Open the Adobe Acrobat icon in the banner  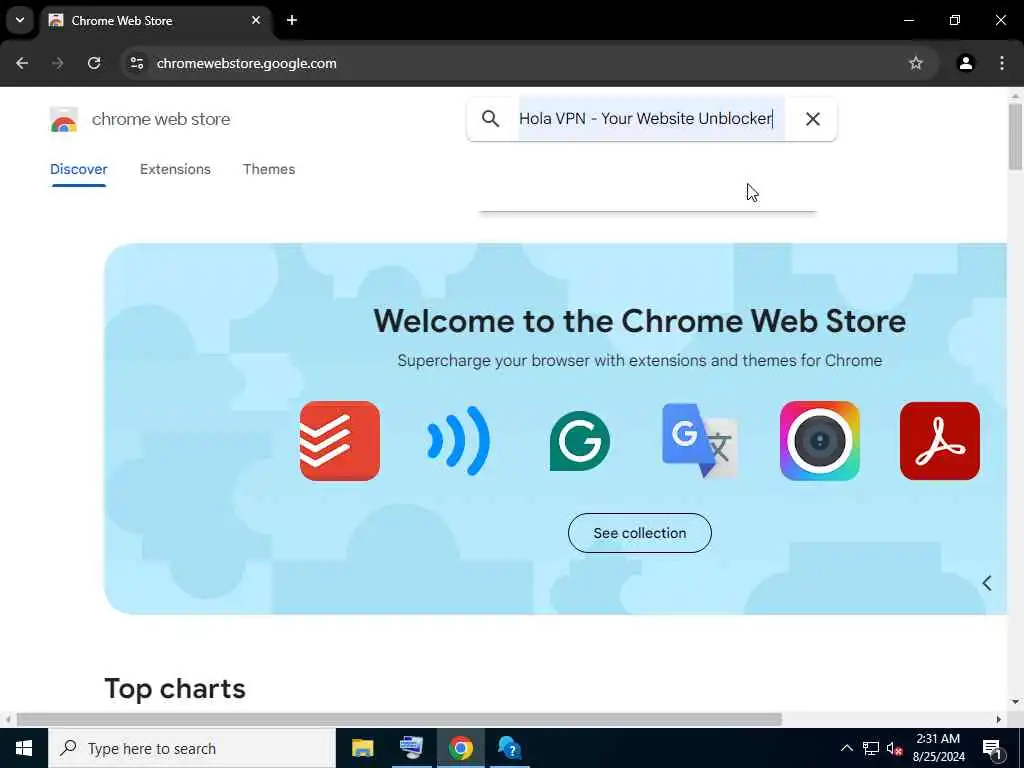click(940, 441)
